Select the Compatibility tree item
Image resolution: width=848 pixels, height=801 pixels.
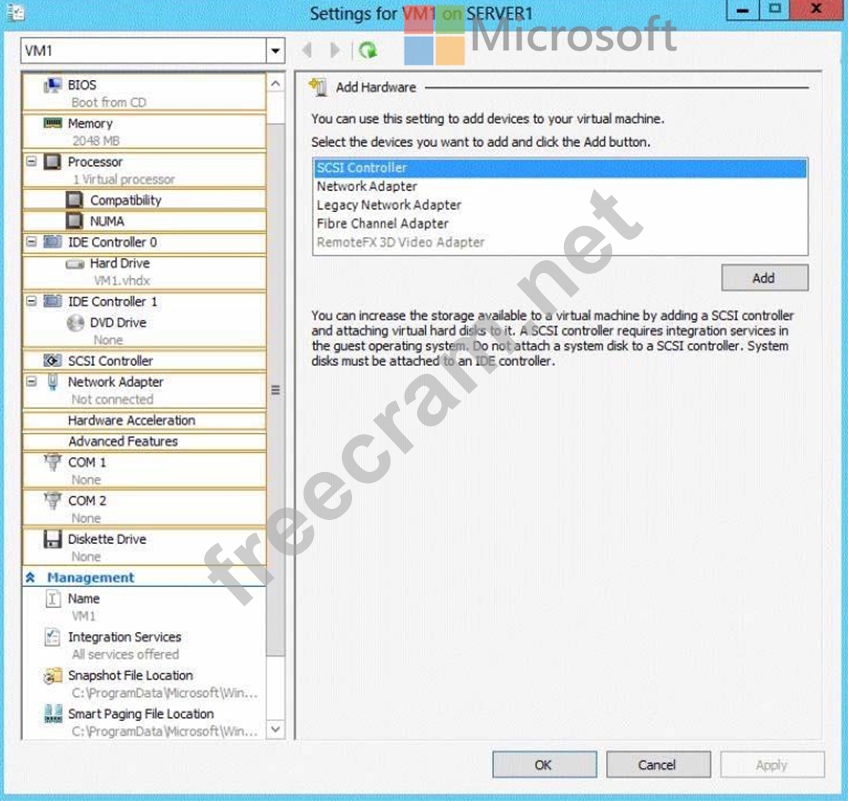[x=144, y=200]
